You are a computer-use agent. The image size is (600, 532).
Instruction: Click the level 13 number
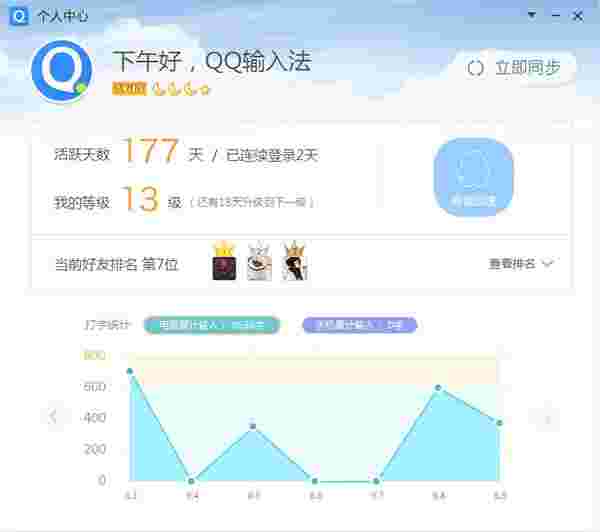click(140, 199)
